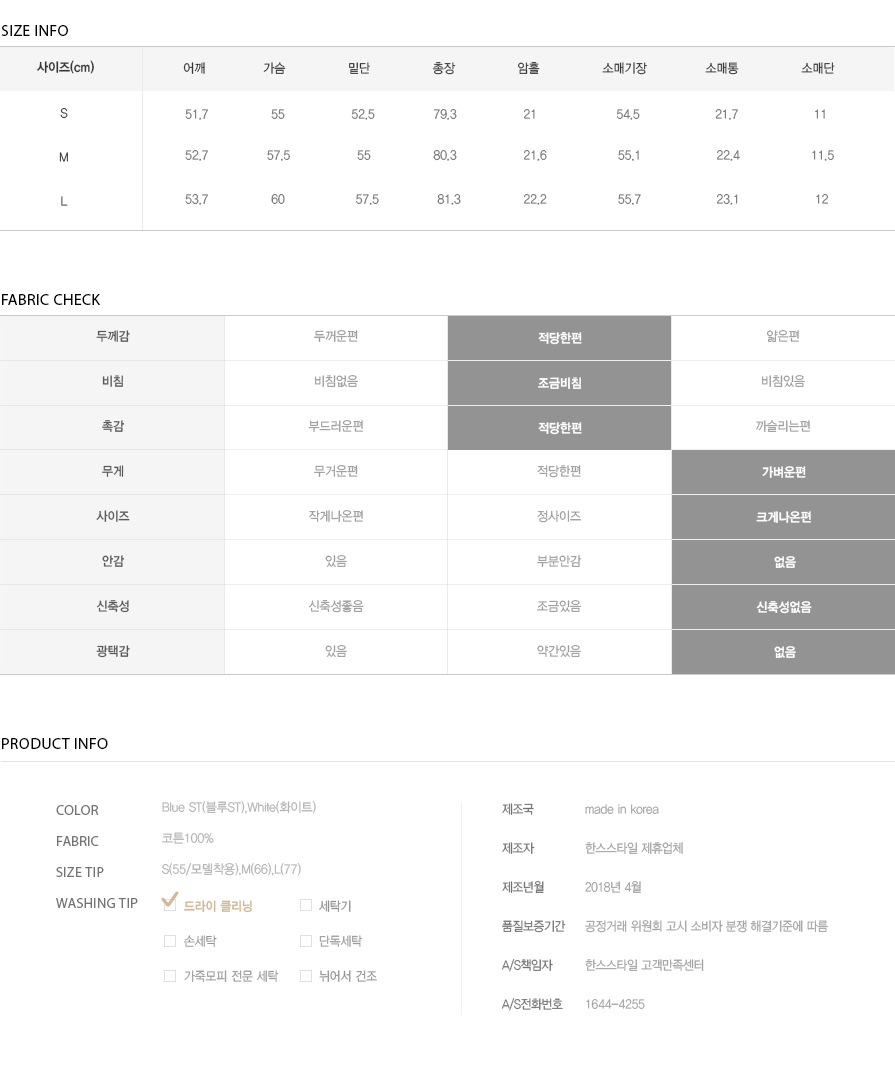
Task: Click the highlighted 크게나온편 cell
Action: (784, 517)
